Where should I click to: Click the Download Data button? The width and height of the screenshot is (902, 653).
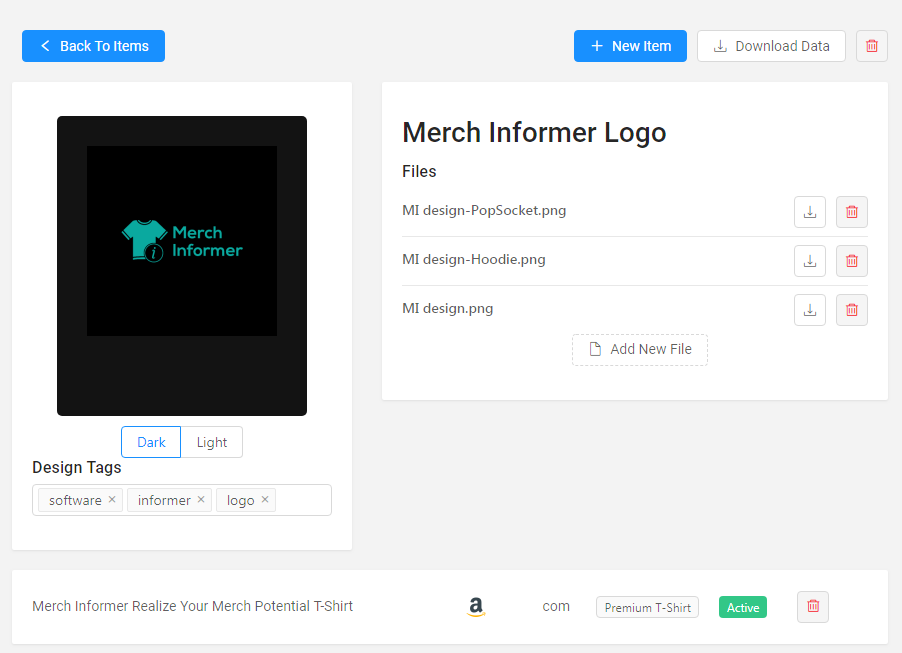pos(771,46)
